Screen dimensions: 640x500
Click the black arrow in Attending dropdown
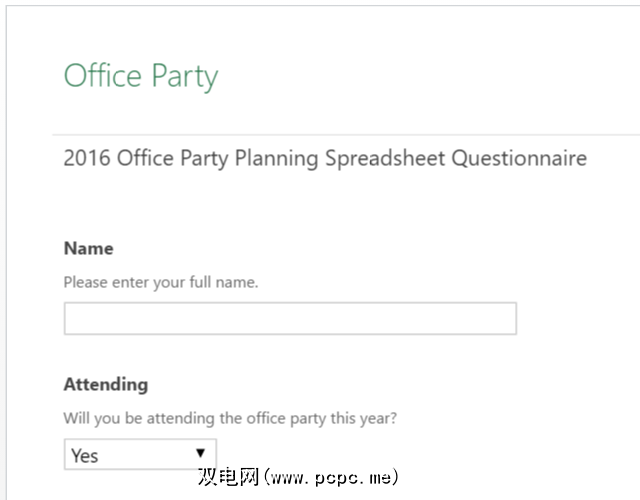pos(201,454)
